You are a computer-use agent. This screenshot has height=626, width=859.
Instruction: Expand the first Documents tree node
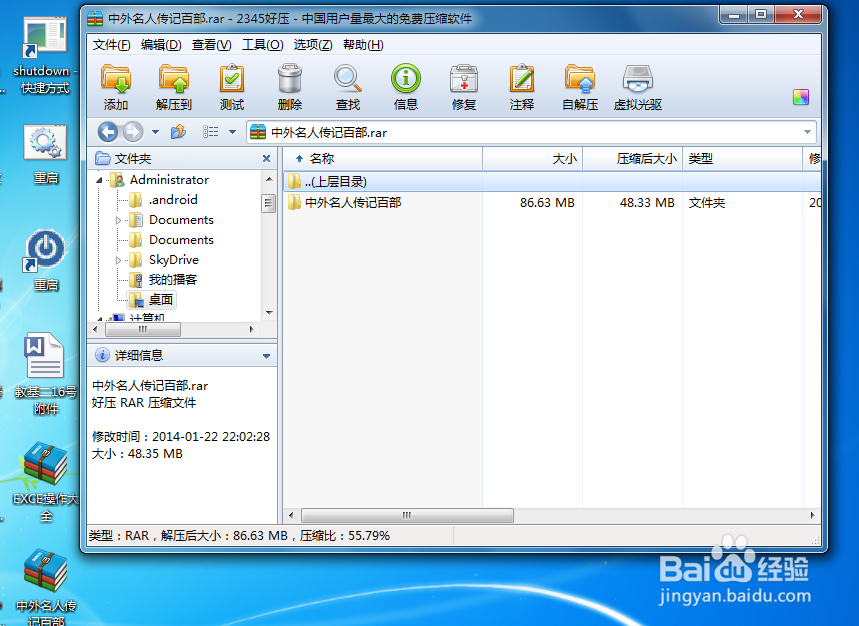click(x=118, y=220)
